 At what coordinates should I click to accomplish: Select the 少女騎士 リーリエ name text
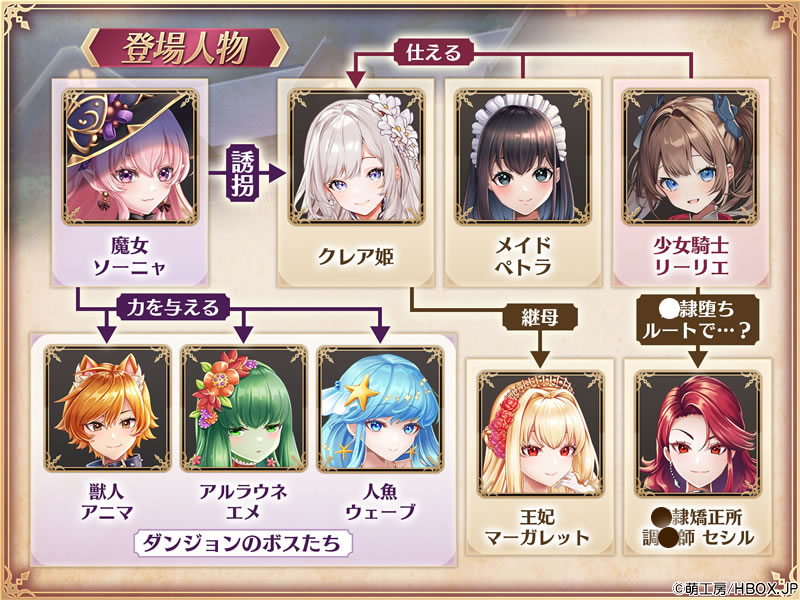691,257
